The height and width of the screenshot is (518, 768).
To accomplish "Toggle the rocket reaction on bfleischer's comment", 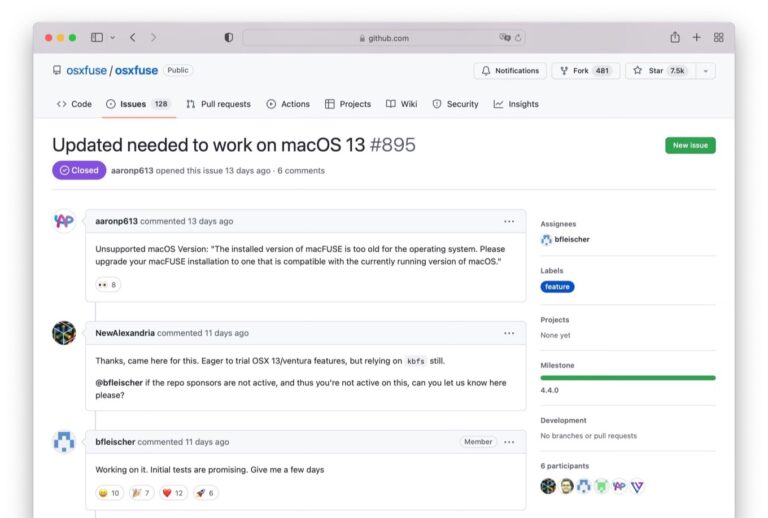I will (x=205, y=493).
